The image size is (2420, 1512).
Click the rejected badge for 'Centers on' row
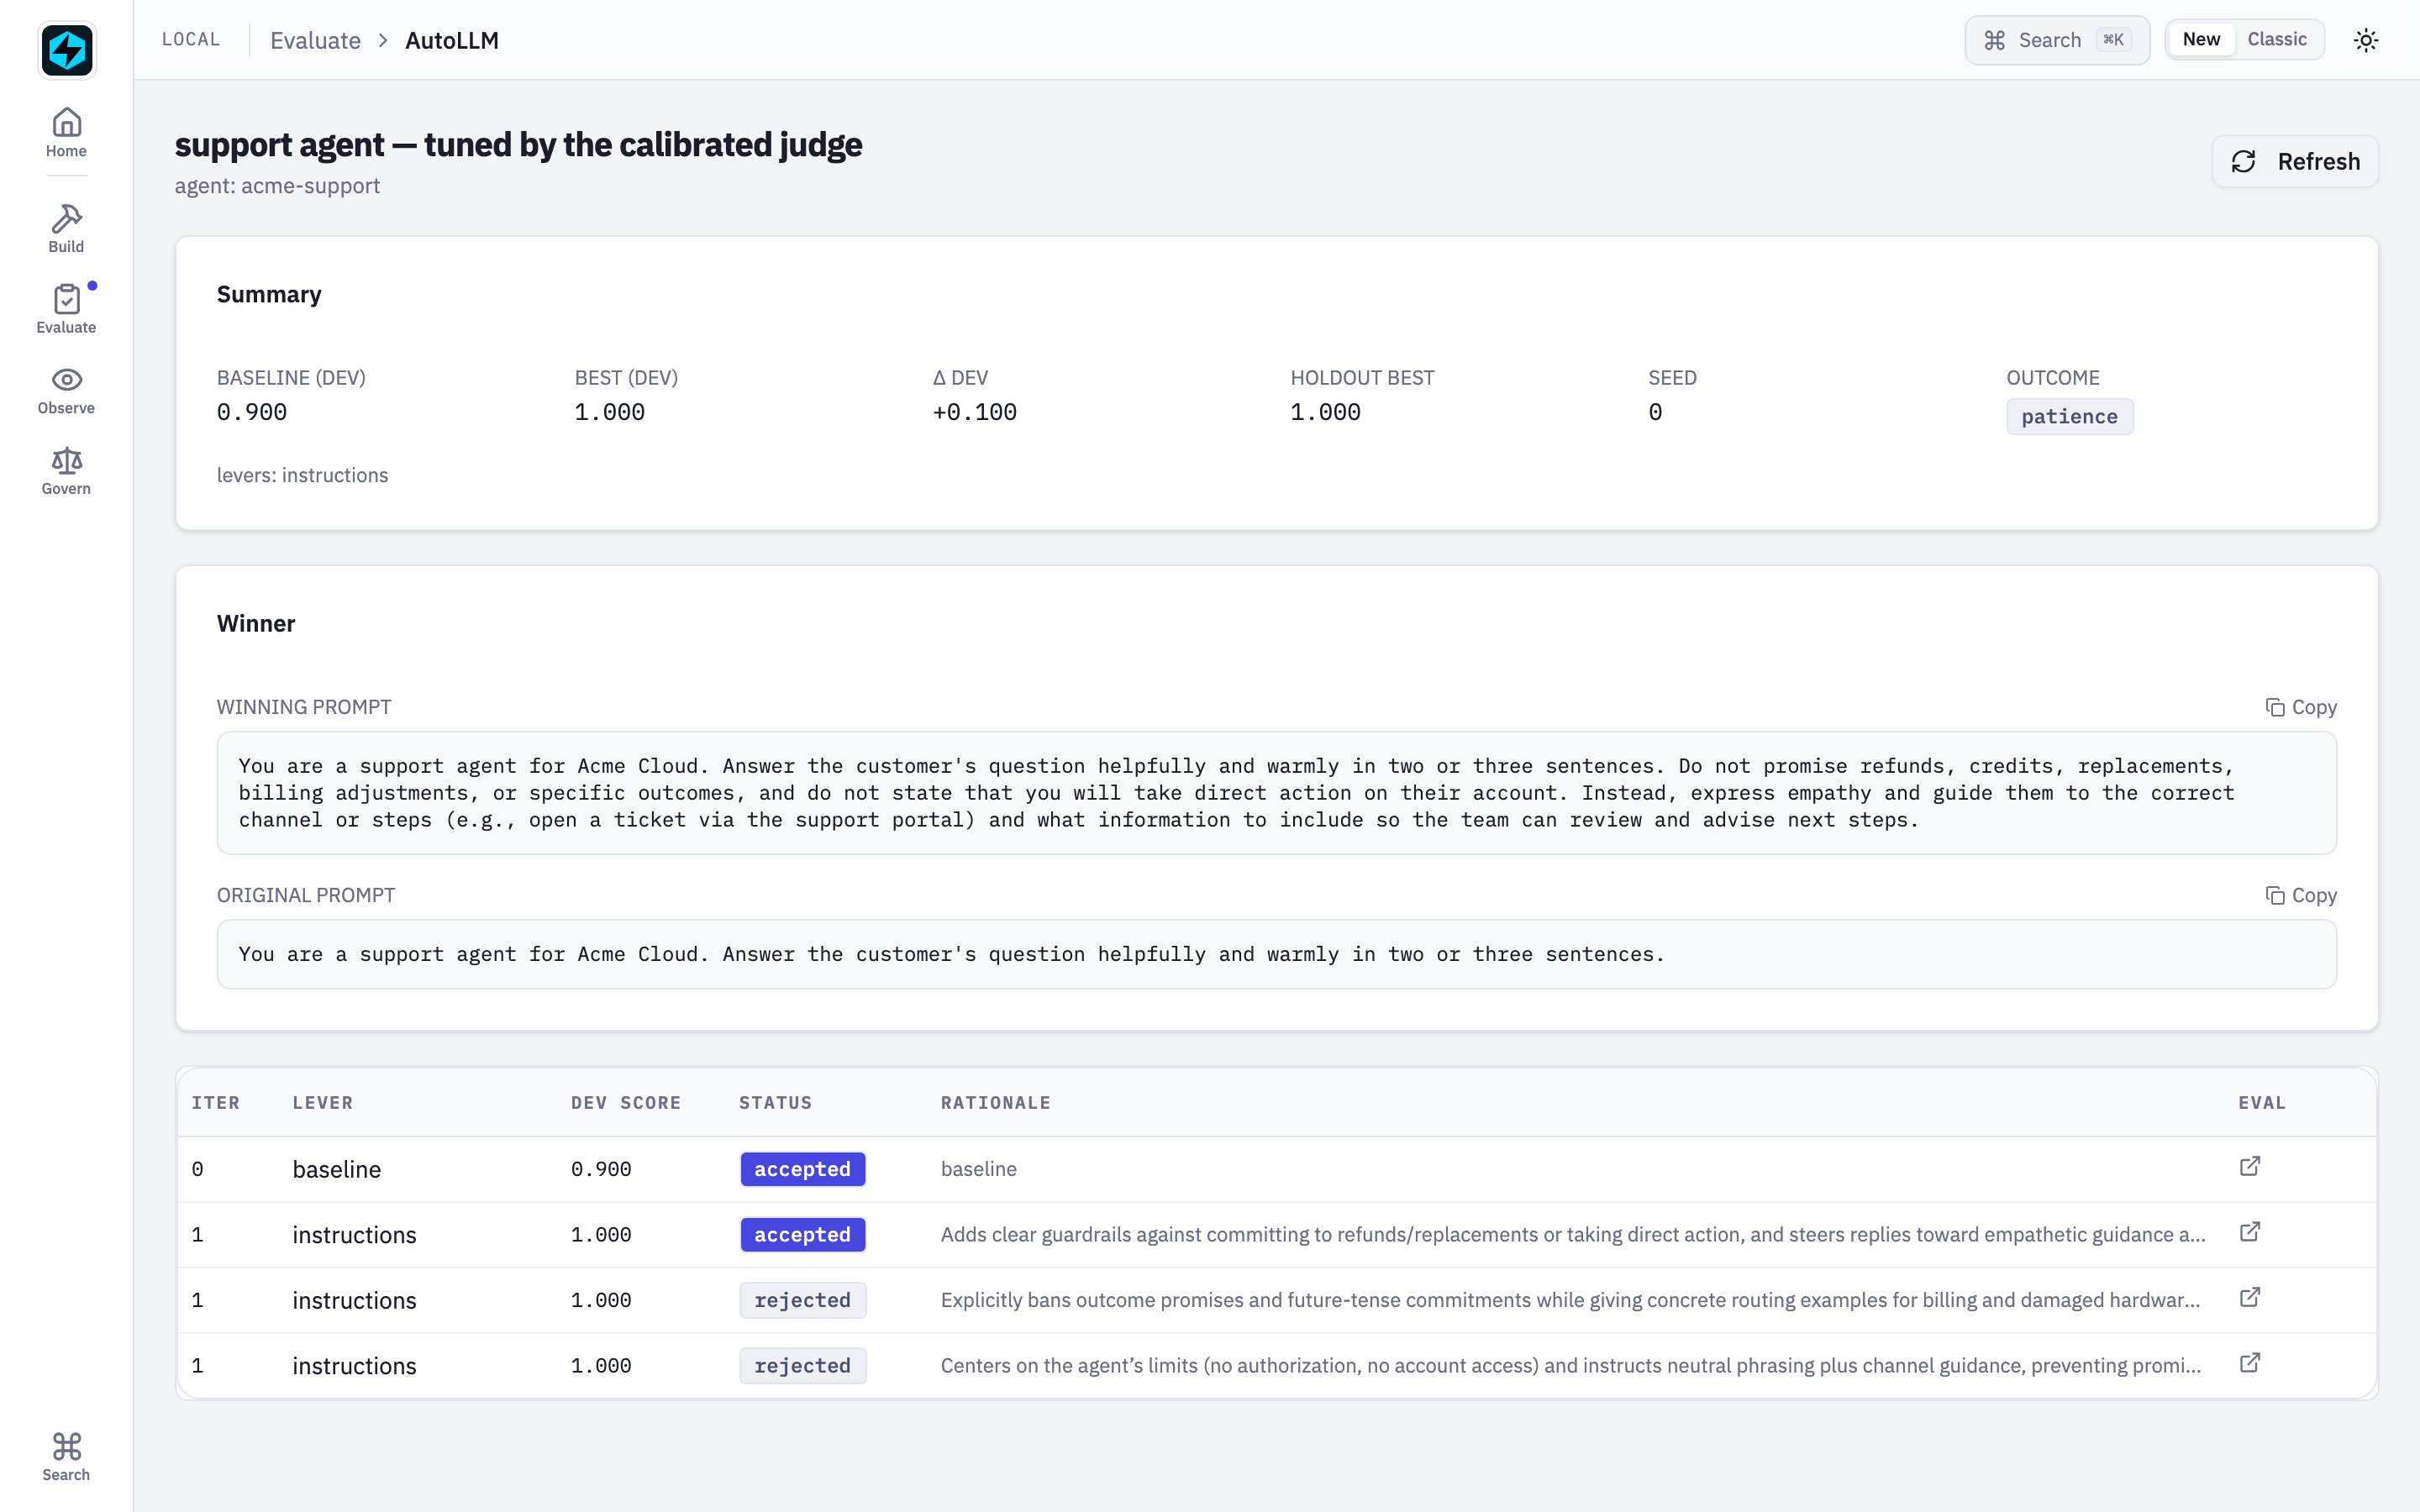tap(802, 1366)
